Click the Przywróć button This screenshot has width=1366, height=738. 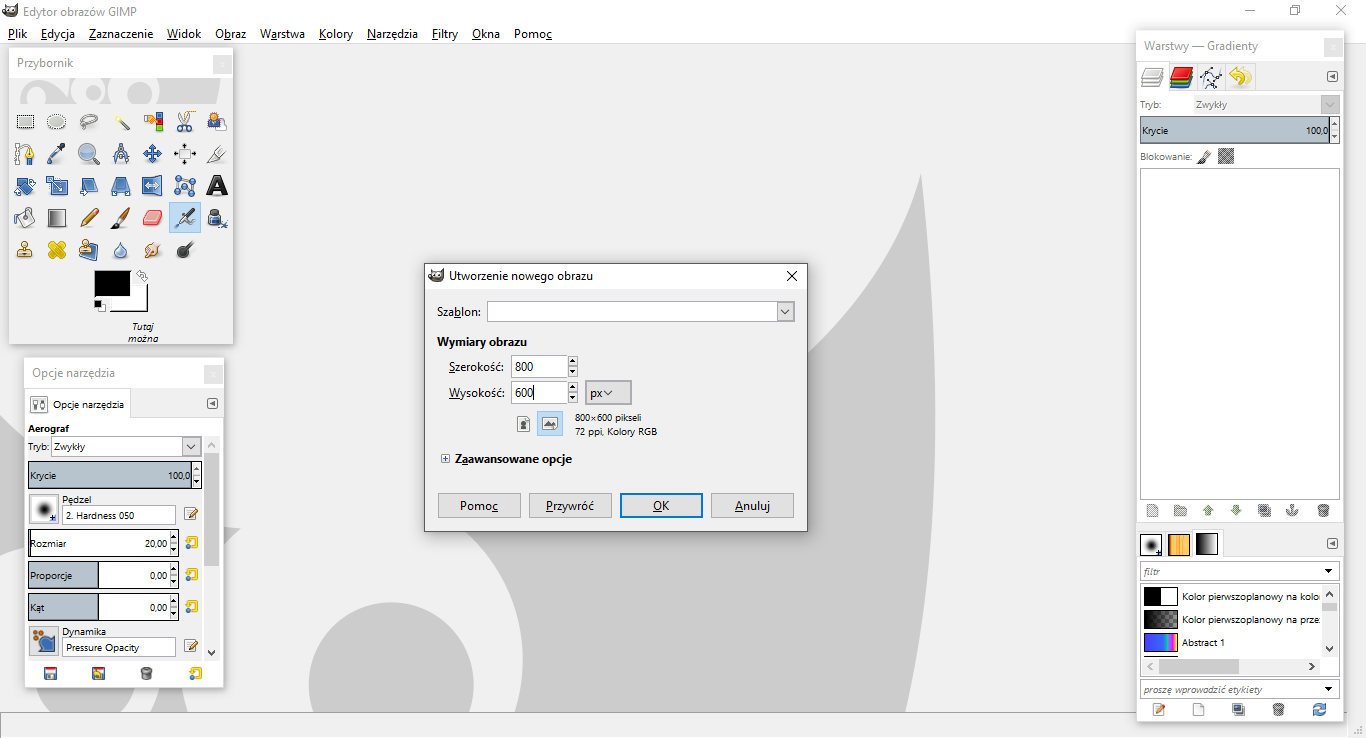[x=570, y=505]
